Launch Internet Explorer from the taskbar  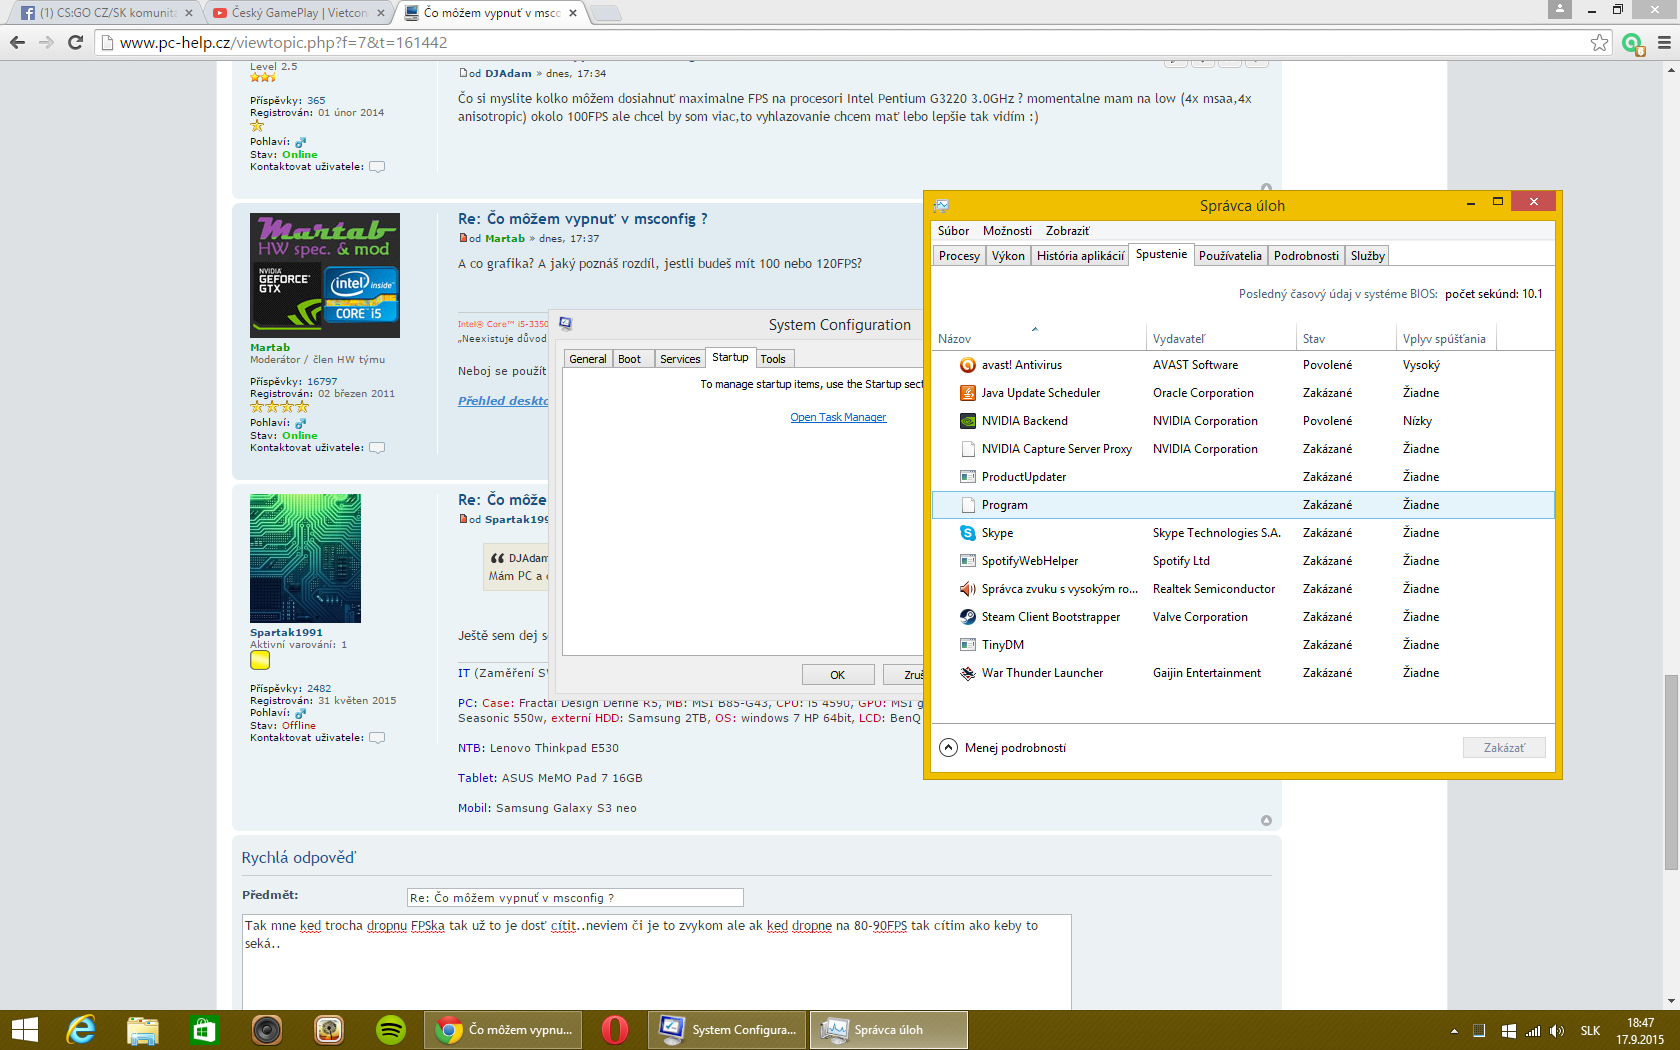click(81, 1030)
